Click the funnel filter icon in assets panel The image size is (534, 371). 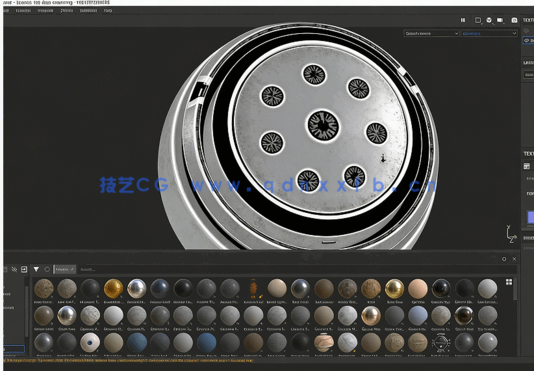36,269
